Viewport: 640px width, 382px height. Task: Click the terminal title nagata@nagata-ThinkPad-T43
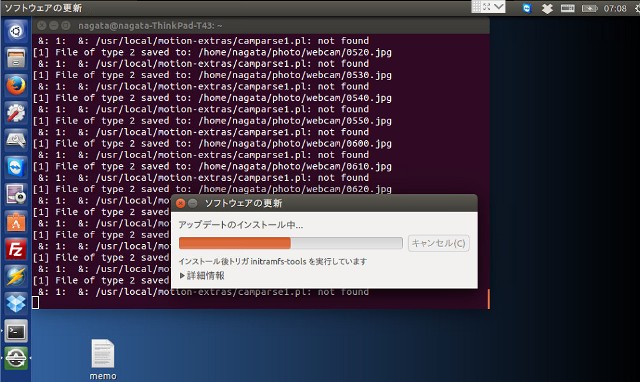pos(150,26)
